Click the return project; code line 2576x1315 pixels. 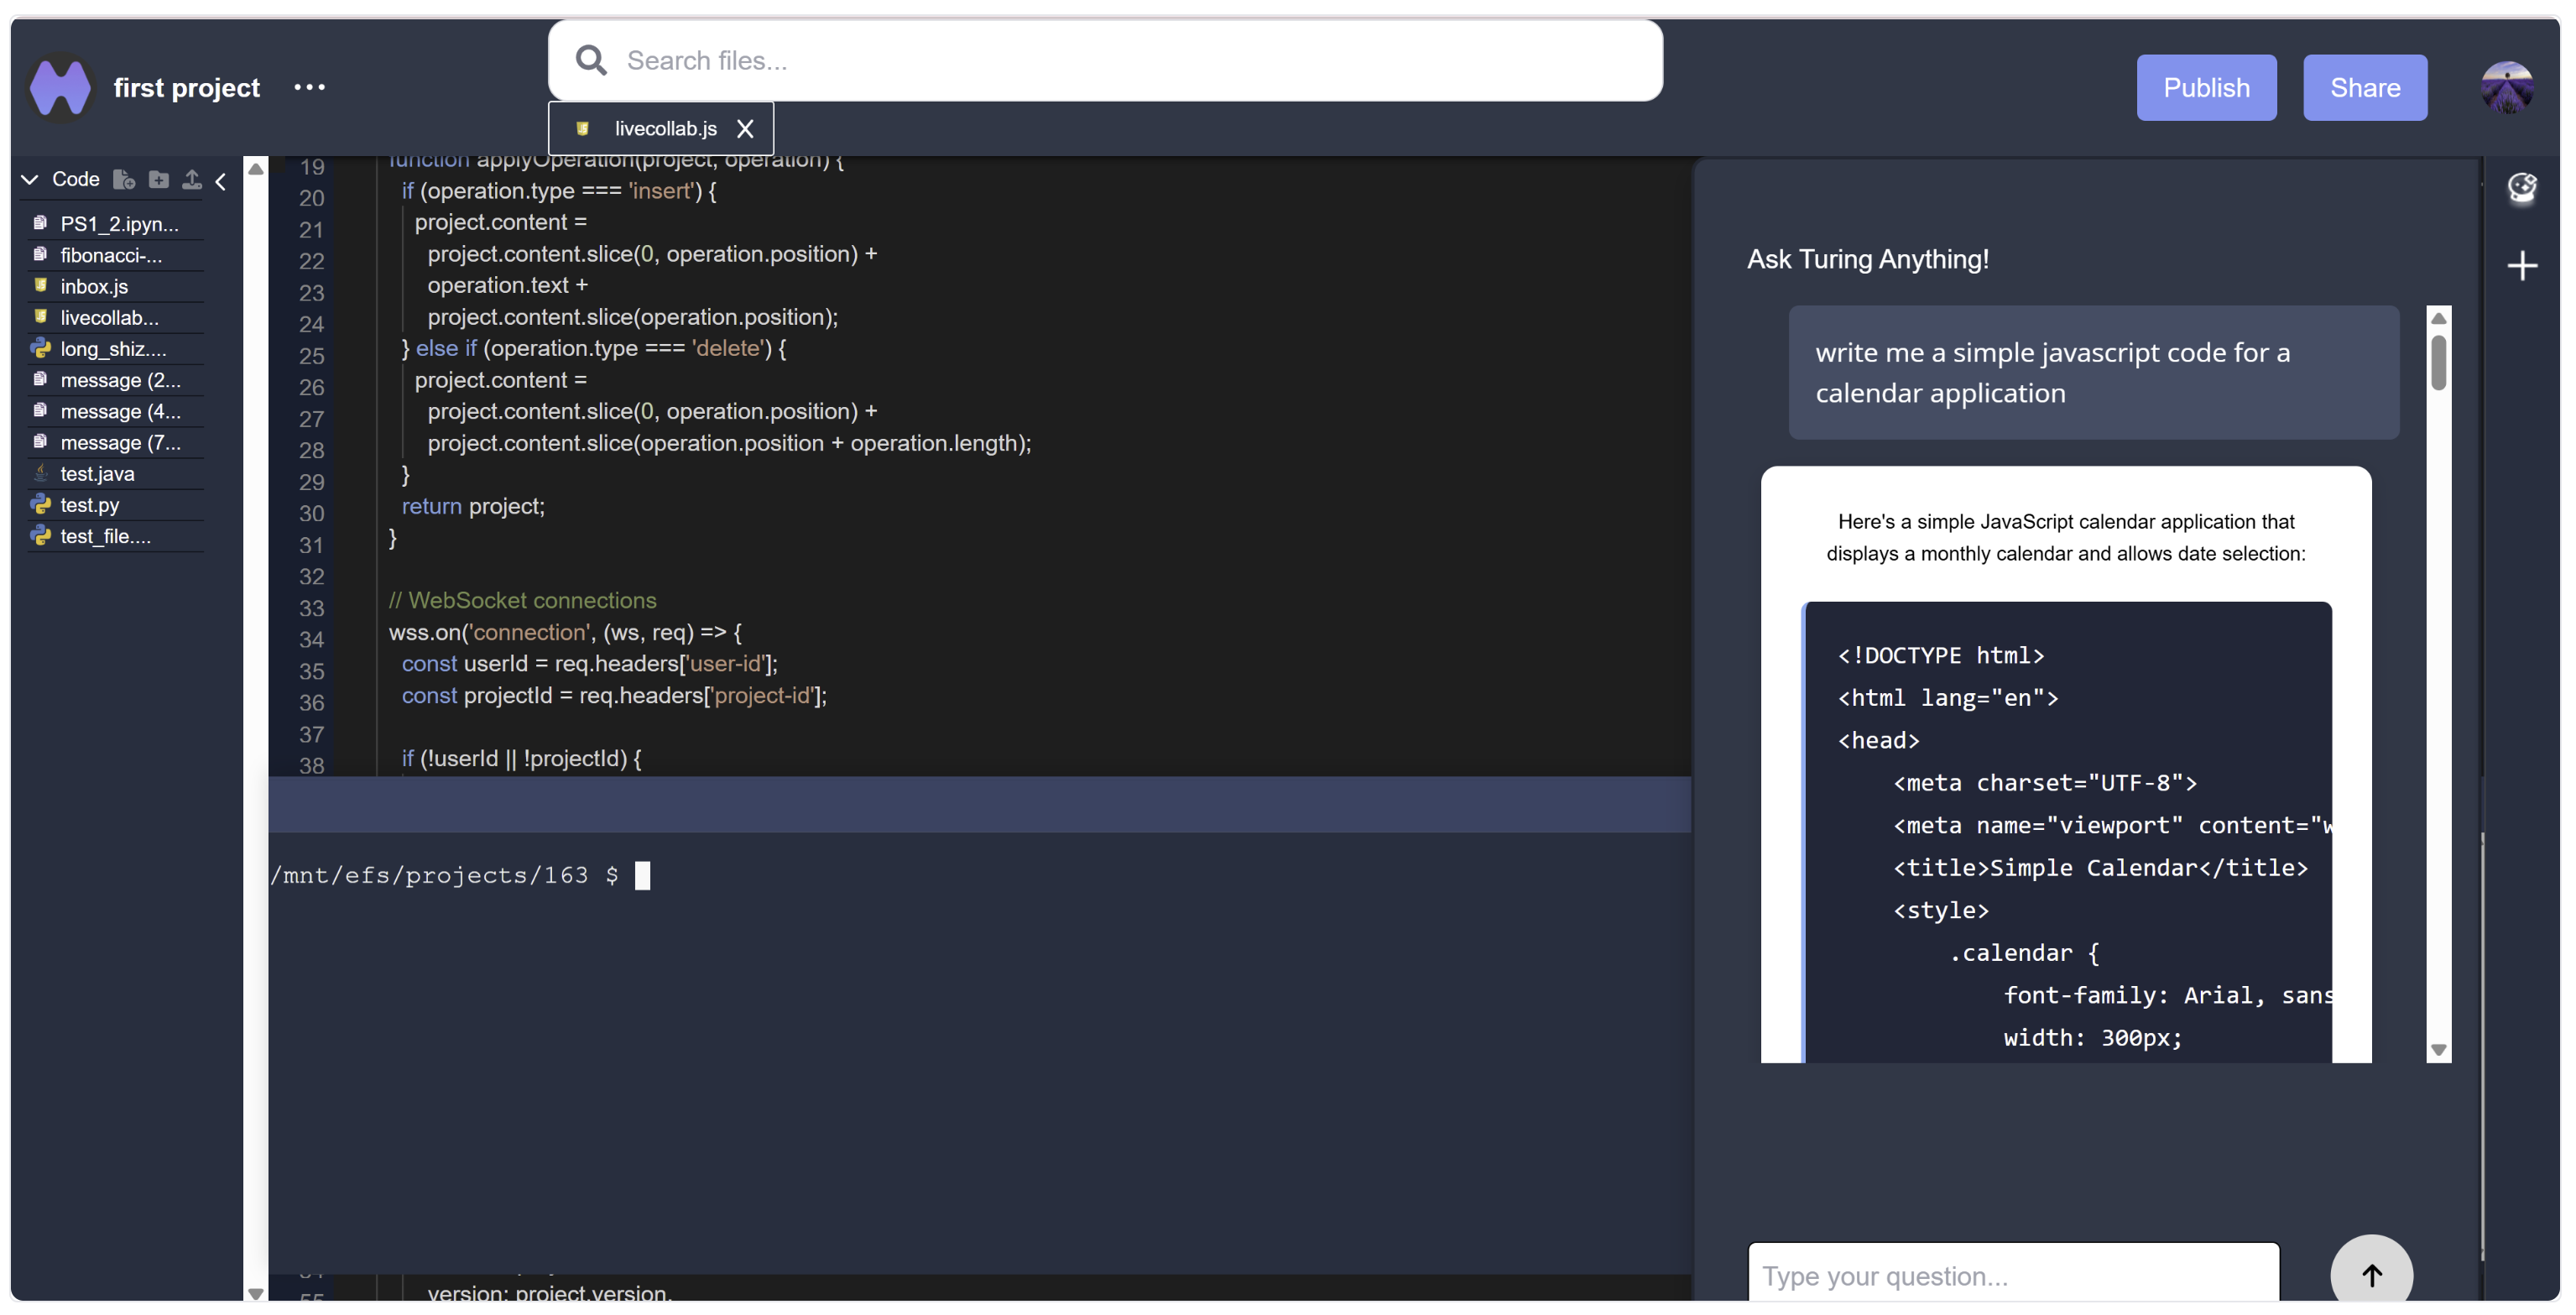(x=473, y=506)
